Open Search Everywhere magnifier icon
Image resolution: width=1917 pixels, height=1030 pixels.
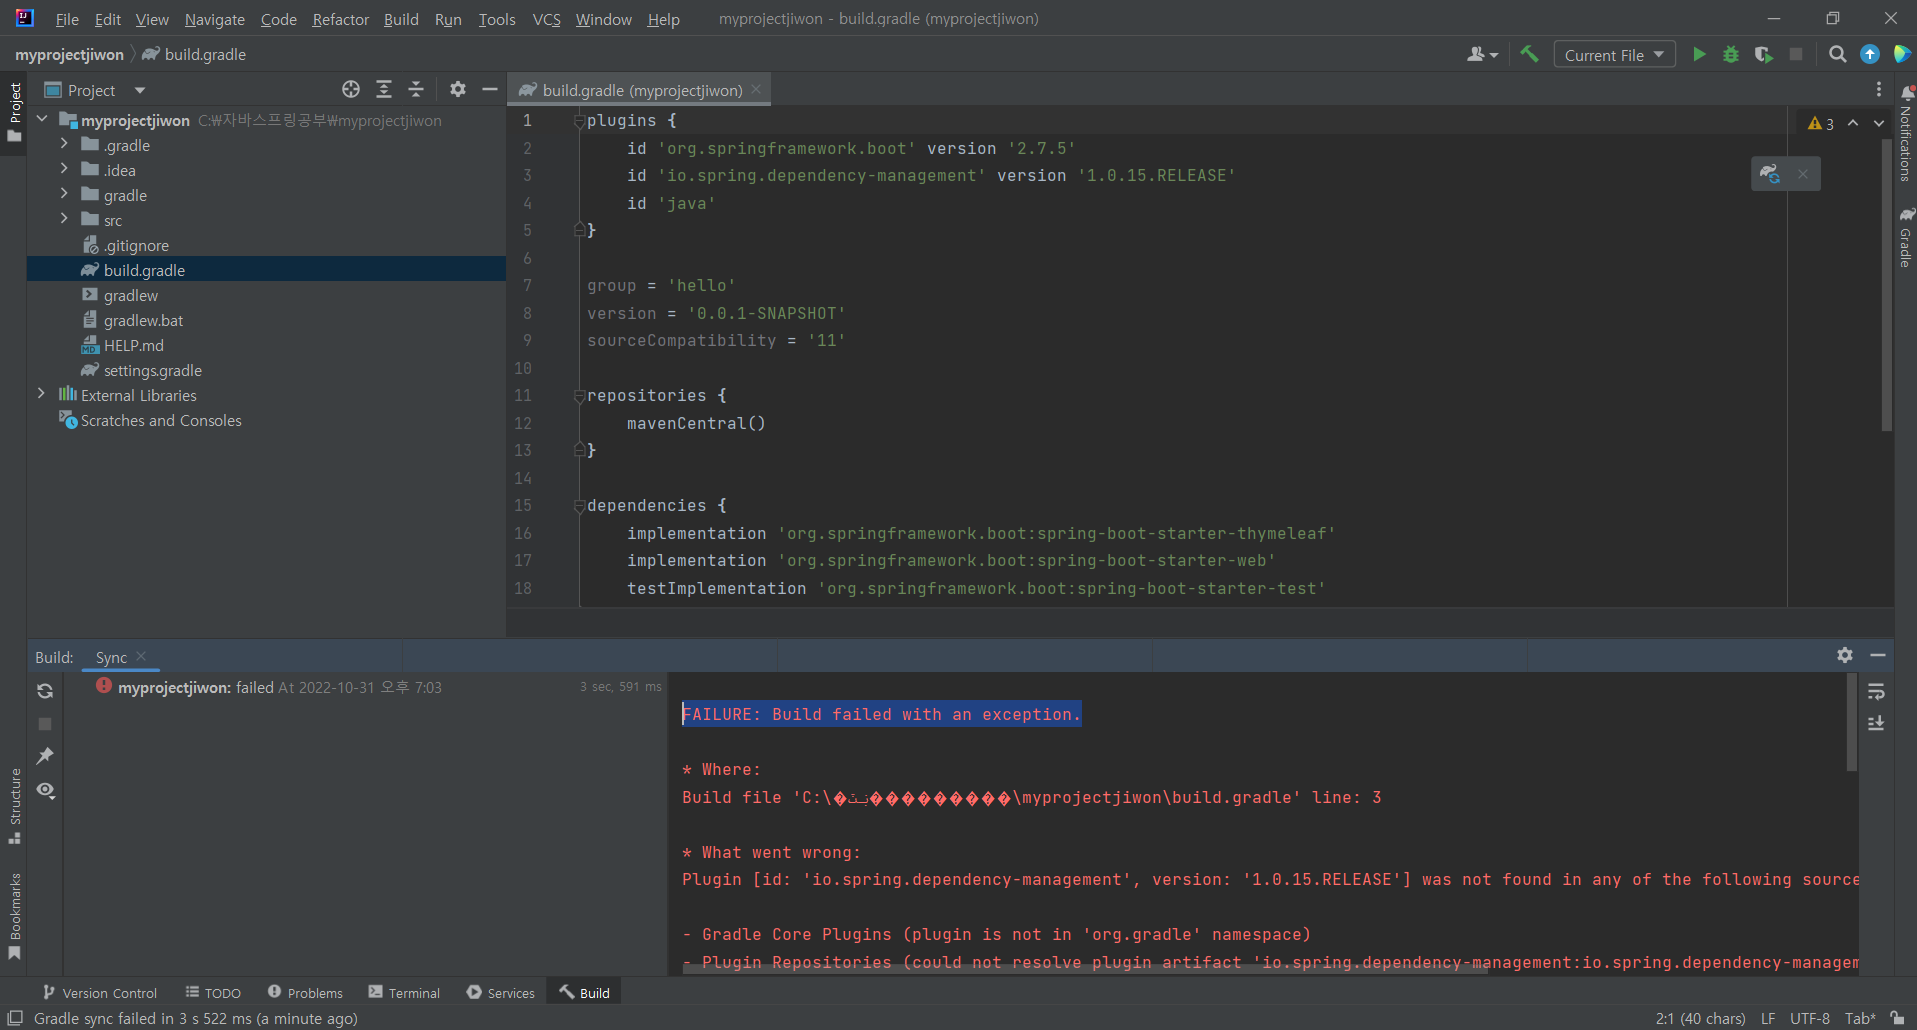click(1838, 54)
